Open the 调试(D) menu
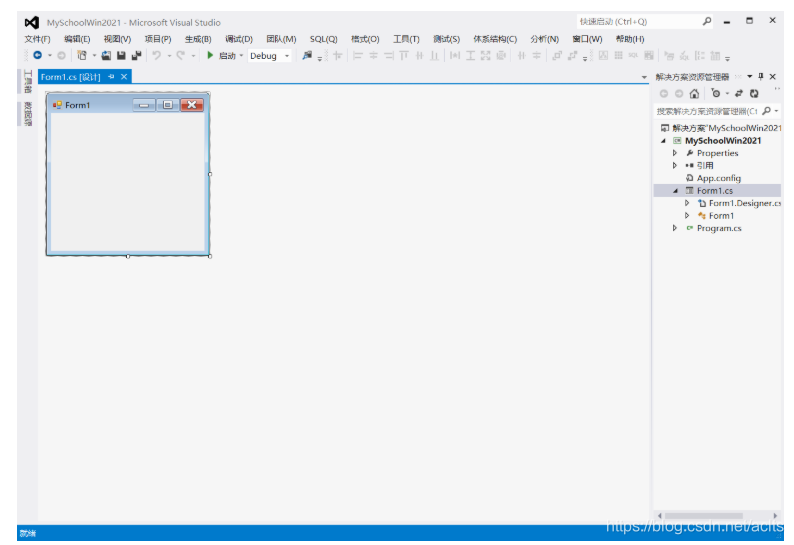794x545 pixels. pyautogui.click(x=239, y=39)
